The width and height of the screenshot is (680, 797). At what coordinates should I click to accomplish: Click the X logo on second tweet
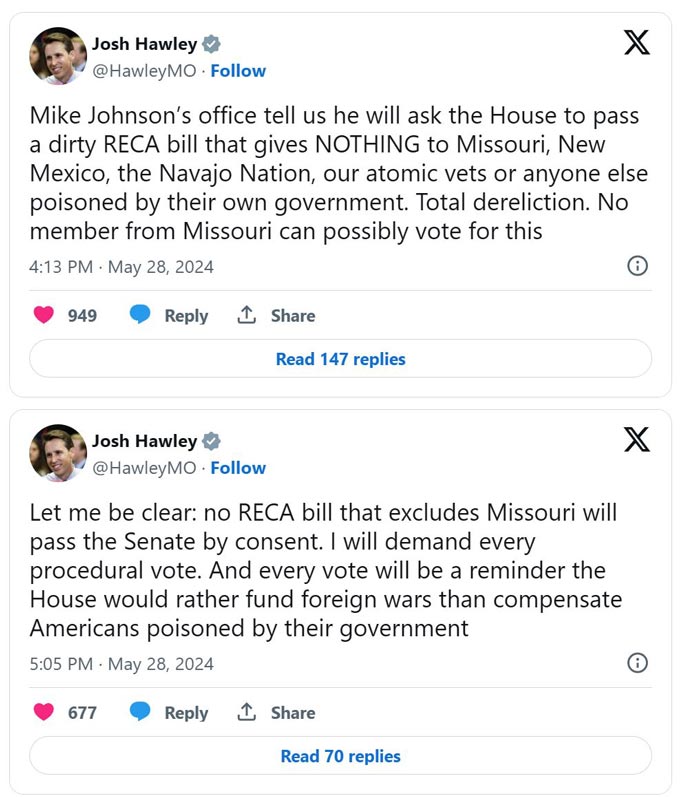(x=637, y=439)
